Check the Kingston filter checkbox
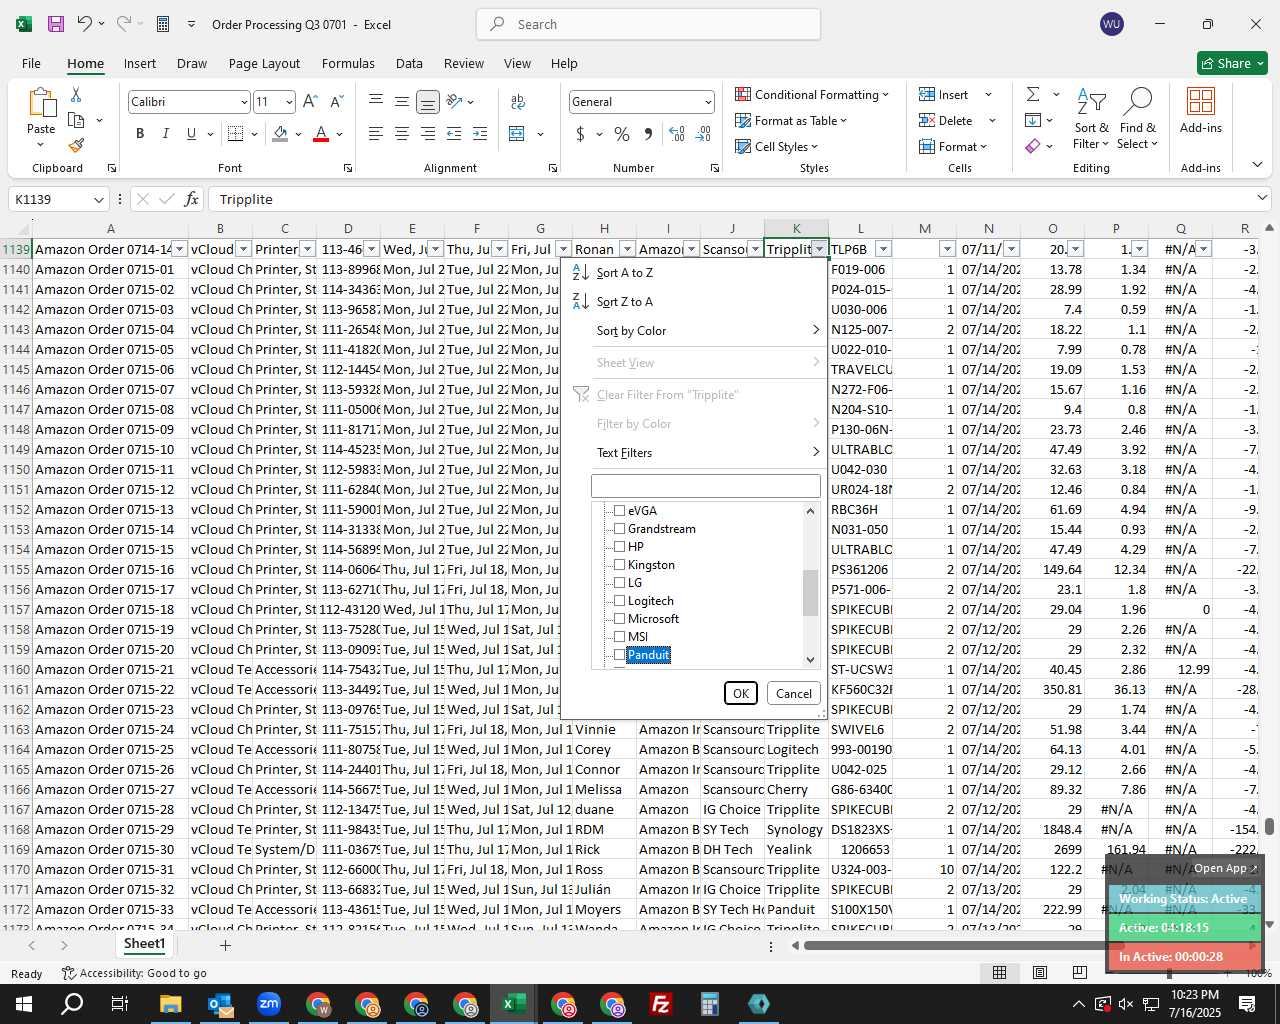The width and height of the screenshot is (1280, 1024). 620,565
